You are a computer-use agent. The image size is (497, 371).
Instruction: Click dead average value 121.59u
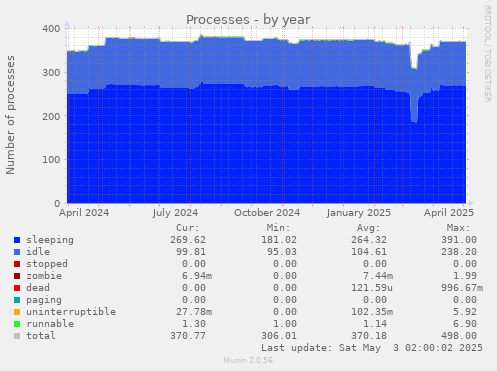tap(372, 288)
